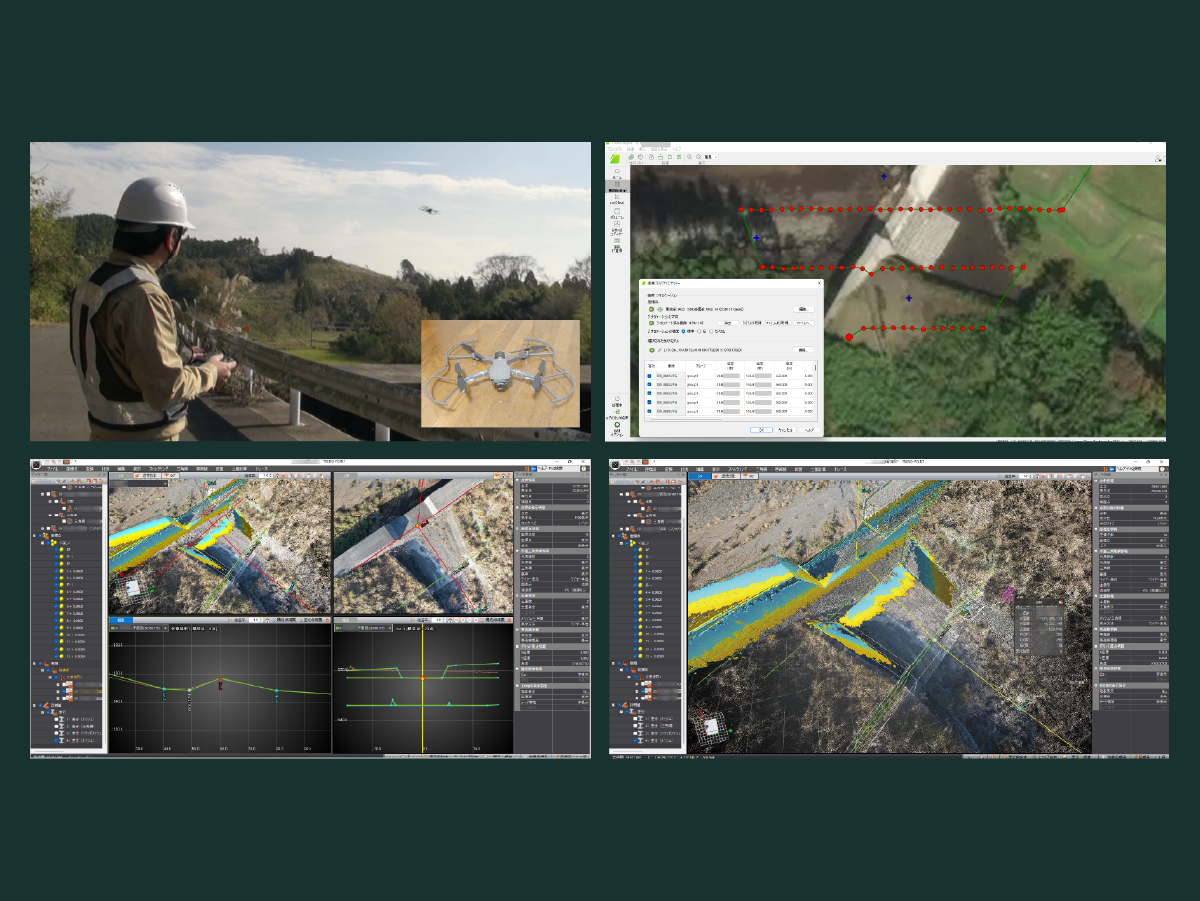Open the ファイル menu in split-view TREND-POINT window
This screenshot has height=901, width=1200.
[50, 468]
